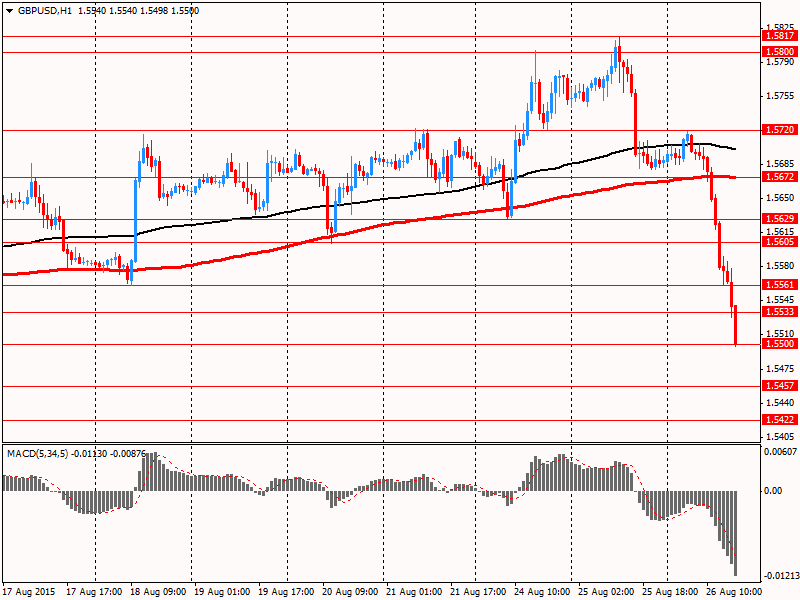Click the 1.5605 price level label
The height and width of the screenshot is (600, 800).
point(779,242)
